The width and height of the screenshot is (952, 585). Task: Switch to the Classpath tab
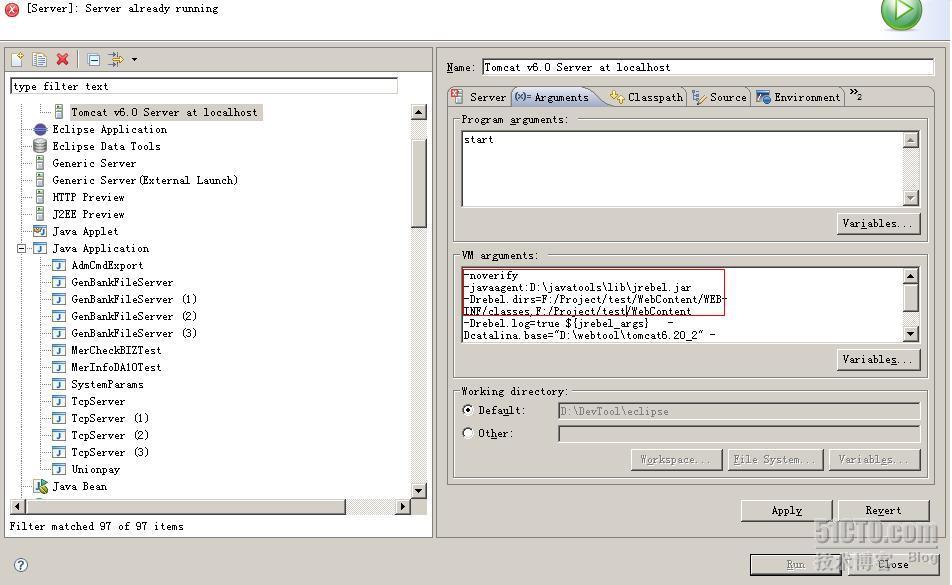[647, 97]
